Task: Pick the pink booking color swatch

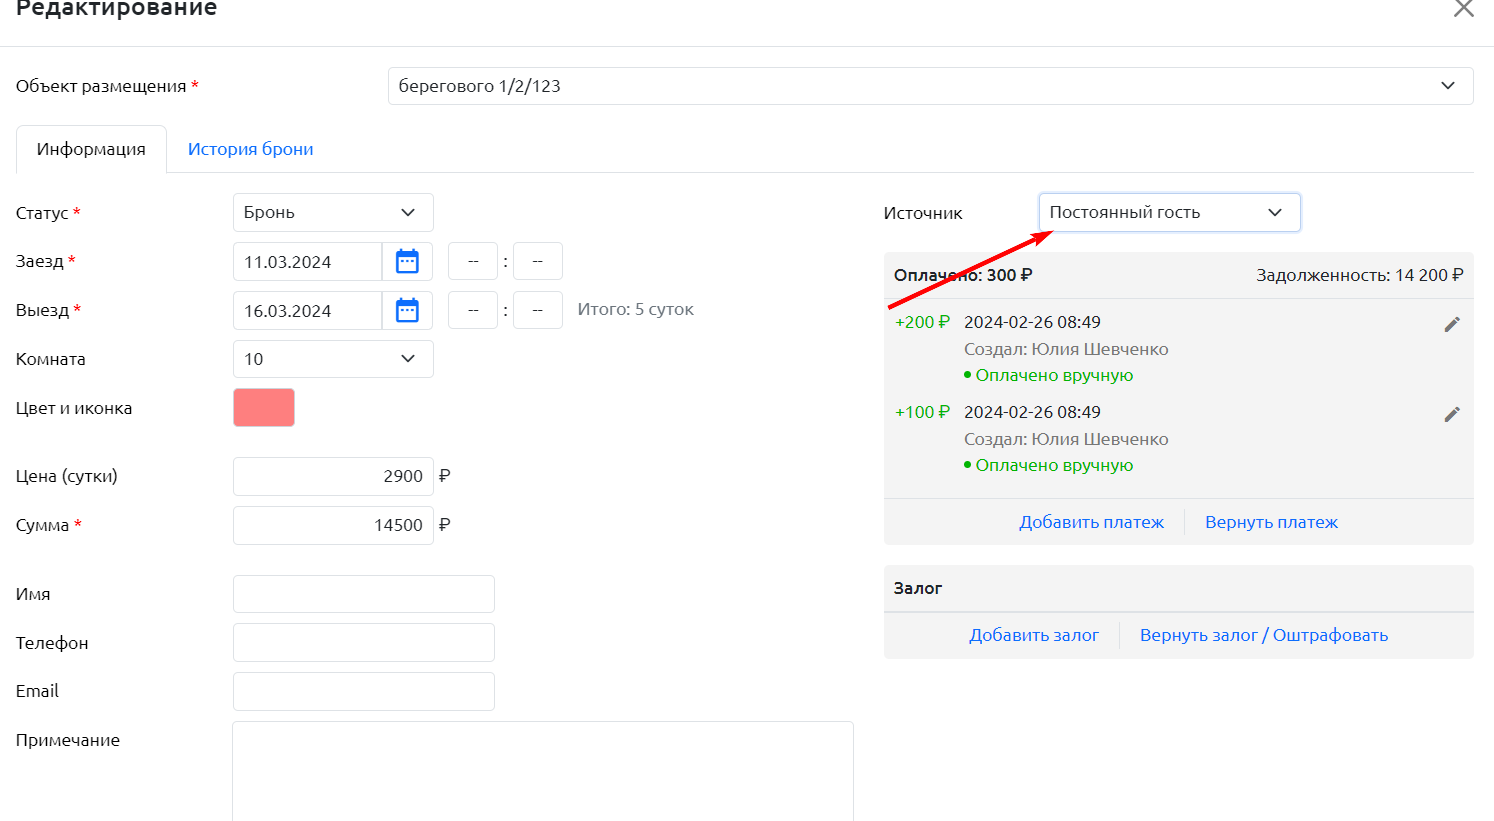Action: point(264,408)
